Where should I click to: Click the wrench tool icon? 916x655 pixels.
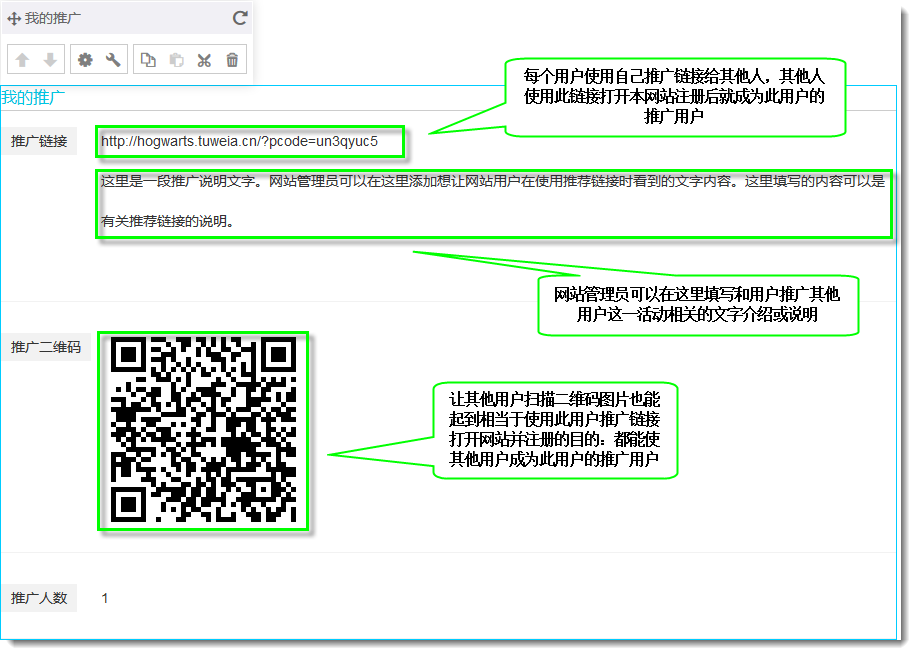tap(113, 60)
